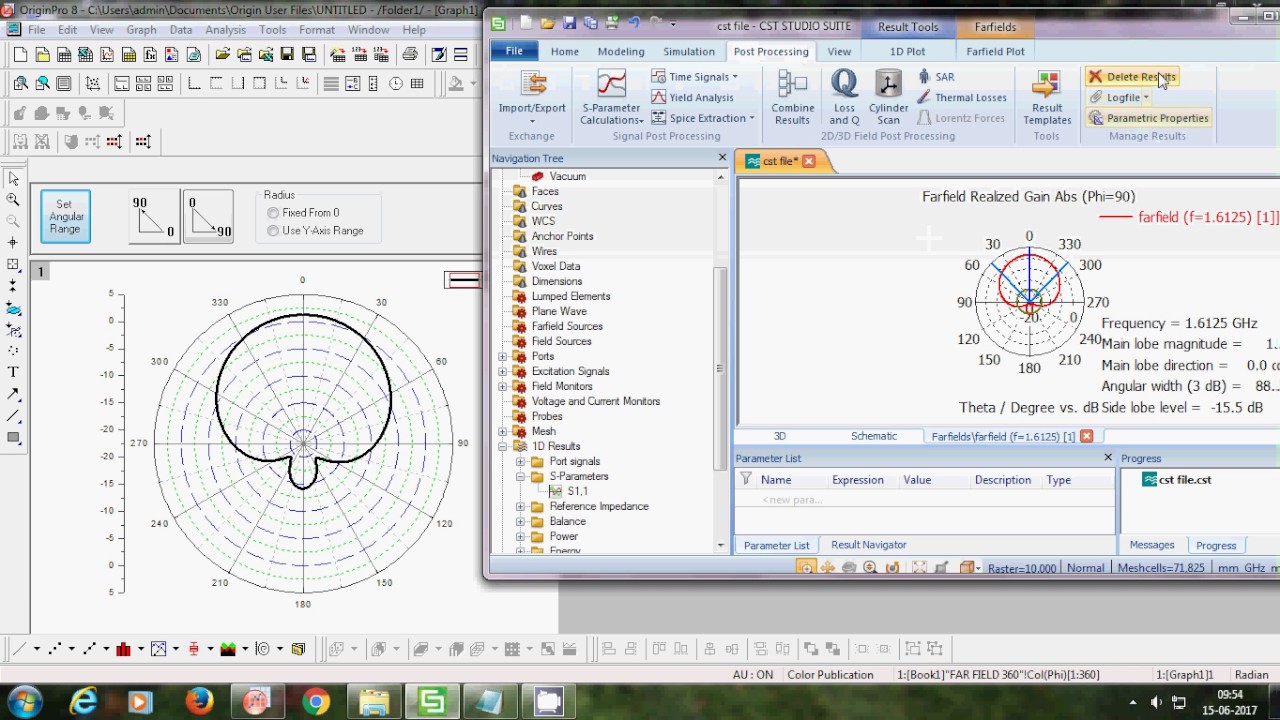Viewport: 1280px width, 720px height.
Task: Open the CST File menu button
Action: coord(514,51)
